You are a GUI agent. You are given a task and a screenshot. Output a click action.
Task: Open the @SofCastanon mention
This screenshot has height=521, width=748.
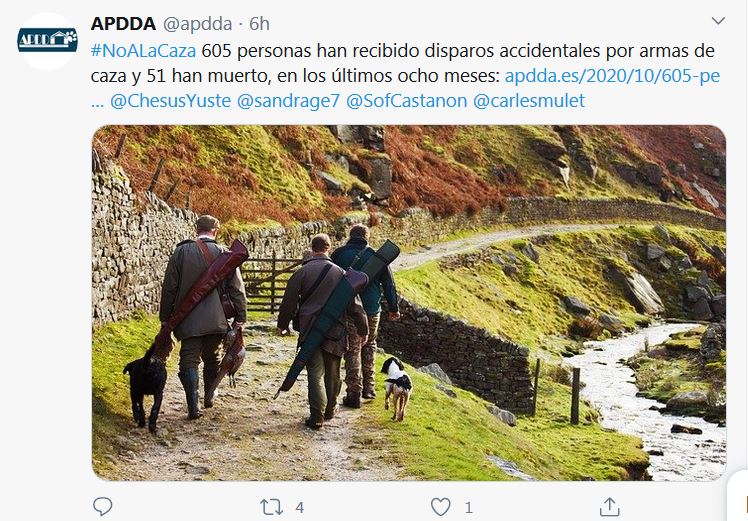(406, 101)
